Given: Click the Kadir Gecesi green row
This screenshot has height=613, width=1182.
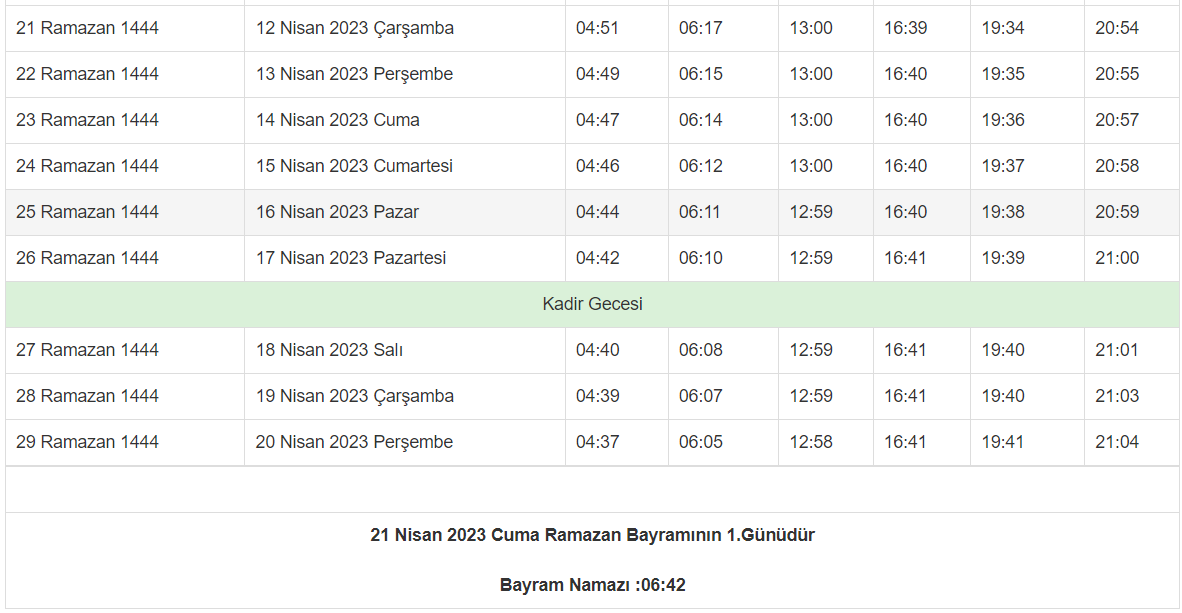Looking at the screenshot, I should click(592, 304).
